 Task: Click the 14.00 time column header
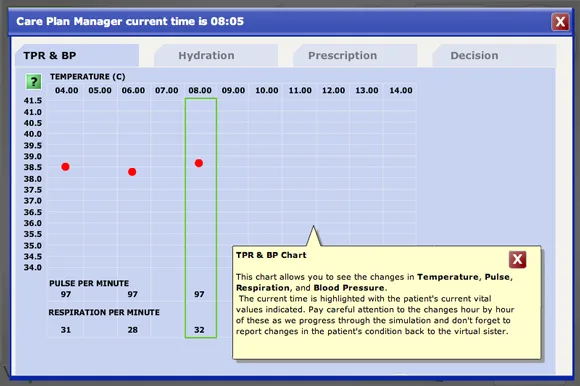pyautogui.click(x=401, y=91)
